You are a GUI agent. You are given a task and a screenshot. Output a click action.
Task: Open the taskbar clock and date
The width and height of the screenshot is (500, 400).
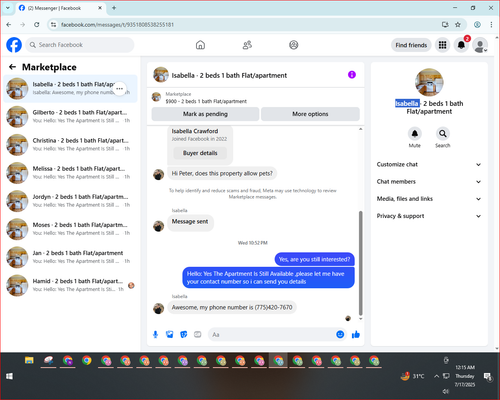(465, 376)
